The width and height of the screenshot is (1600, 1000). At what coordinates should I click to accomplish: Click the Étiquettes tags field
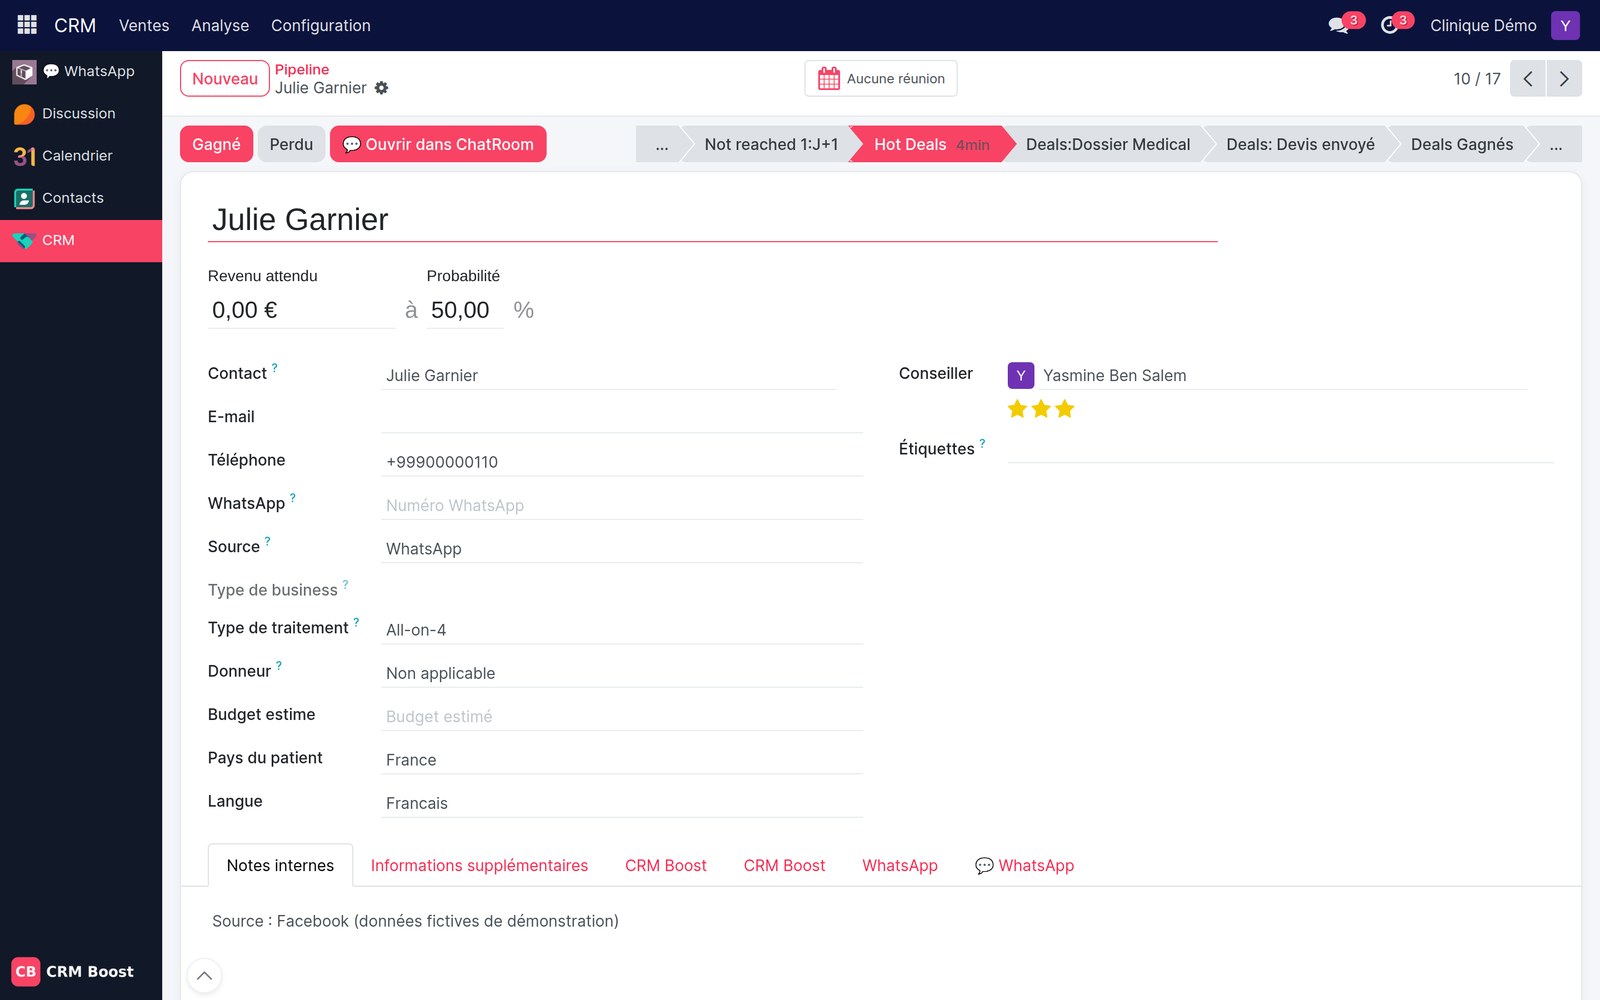(x=1280, y=449)
